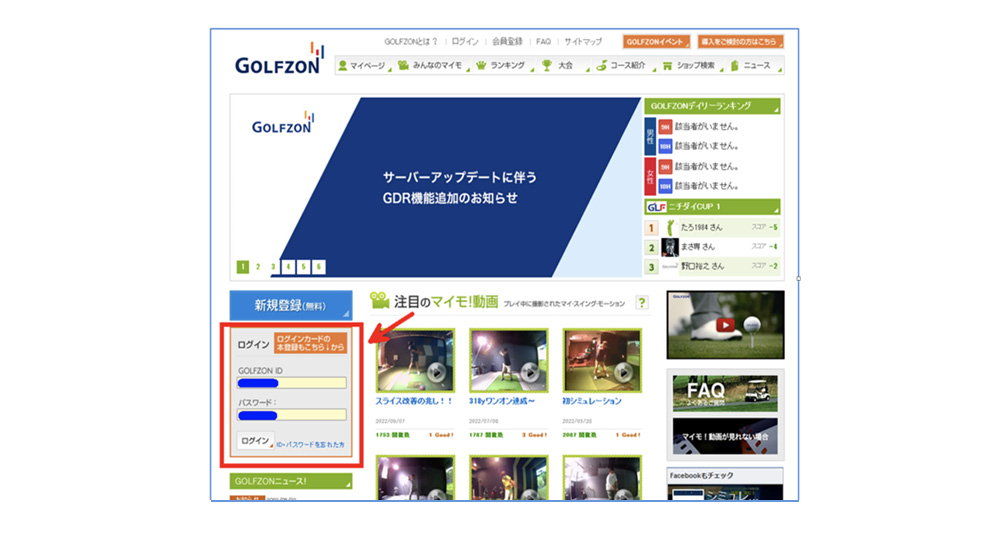
Task: Click the GOLFZON logo in the header
Action: [279, 59]
